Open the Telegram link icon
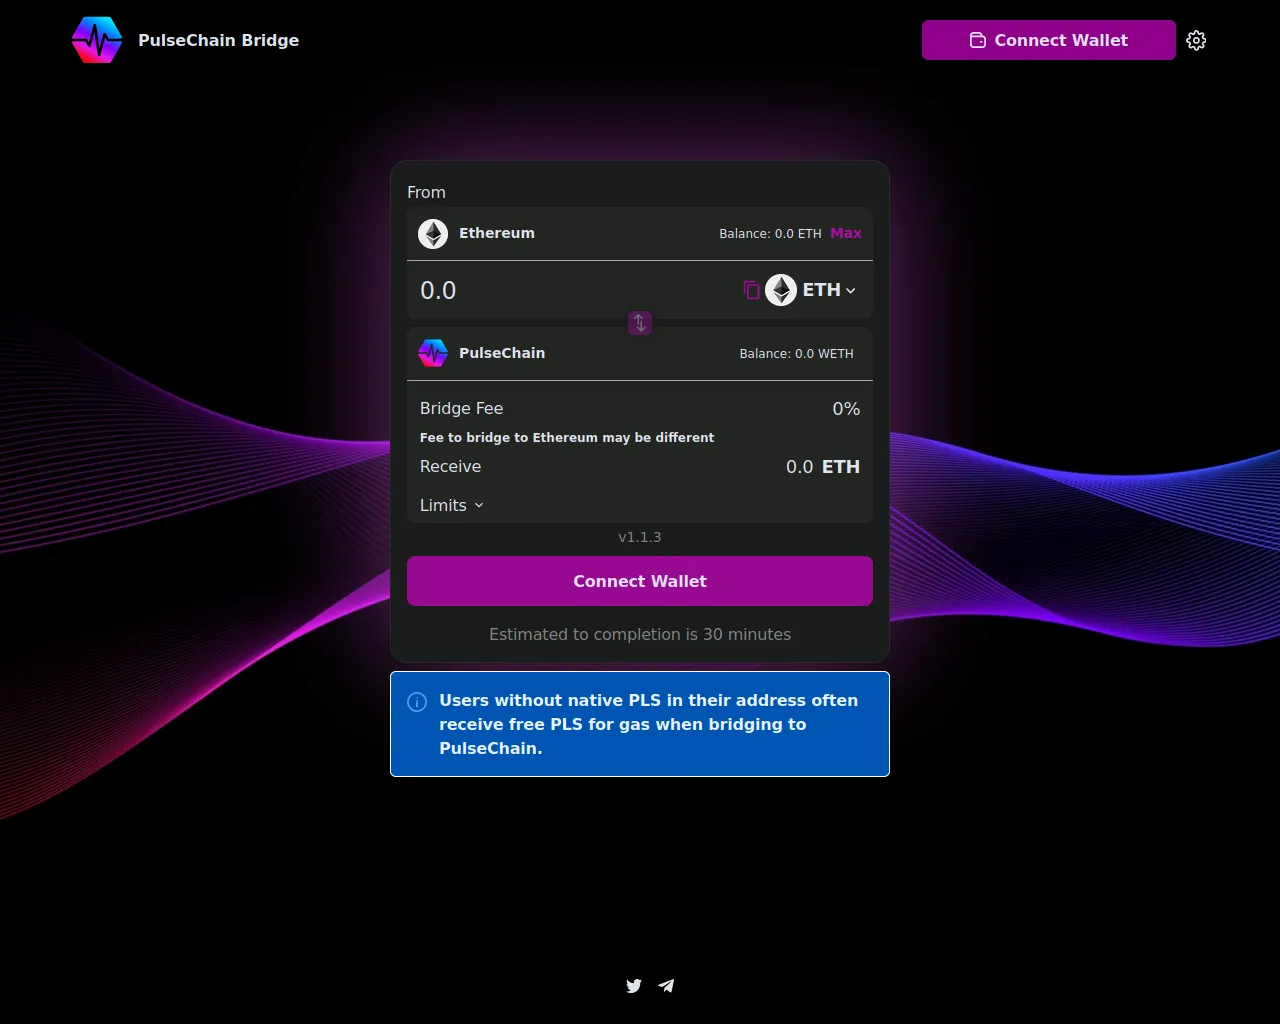Viewport: 1280px width, 1024px height. pyautogui.click(x=666, y=986)
